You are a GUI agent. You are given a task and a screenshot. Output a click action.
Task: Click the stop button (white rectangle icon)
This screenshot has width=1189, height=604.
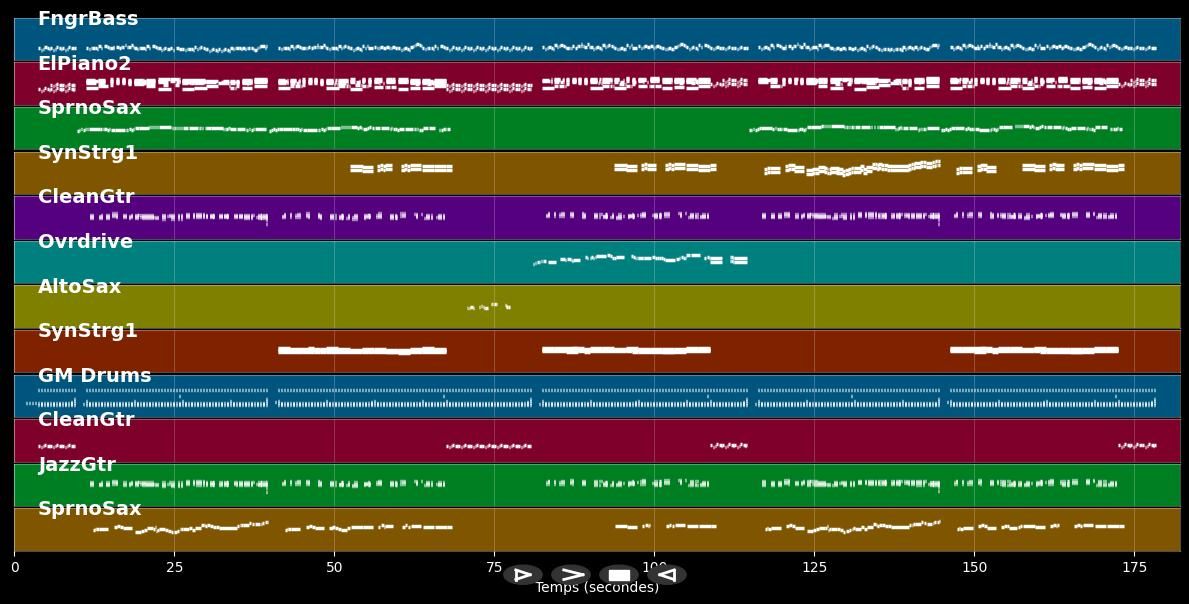(619, 575)
